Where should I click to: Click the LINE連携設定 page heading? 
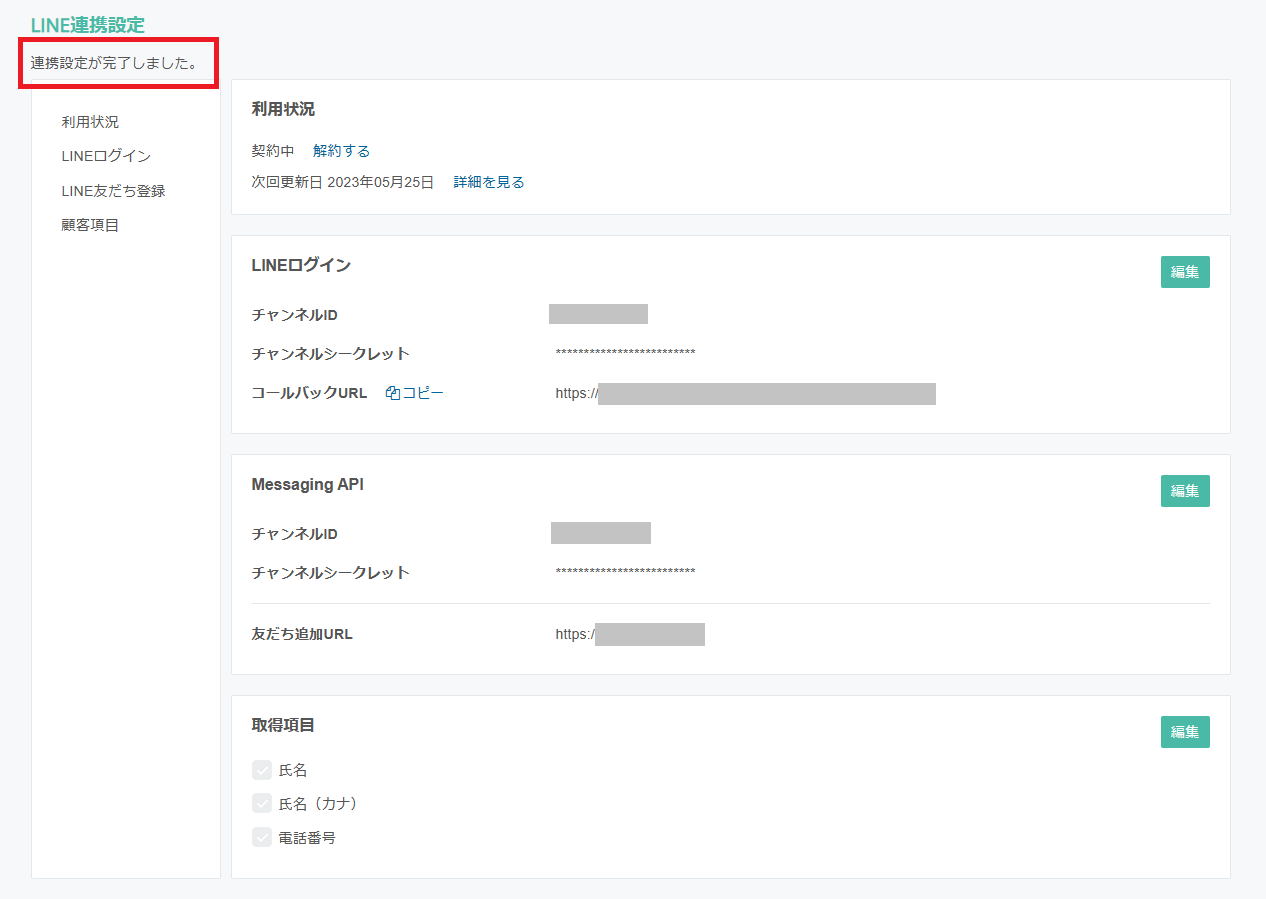pyautogui.click(x=88, y=26)
